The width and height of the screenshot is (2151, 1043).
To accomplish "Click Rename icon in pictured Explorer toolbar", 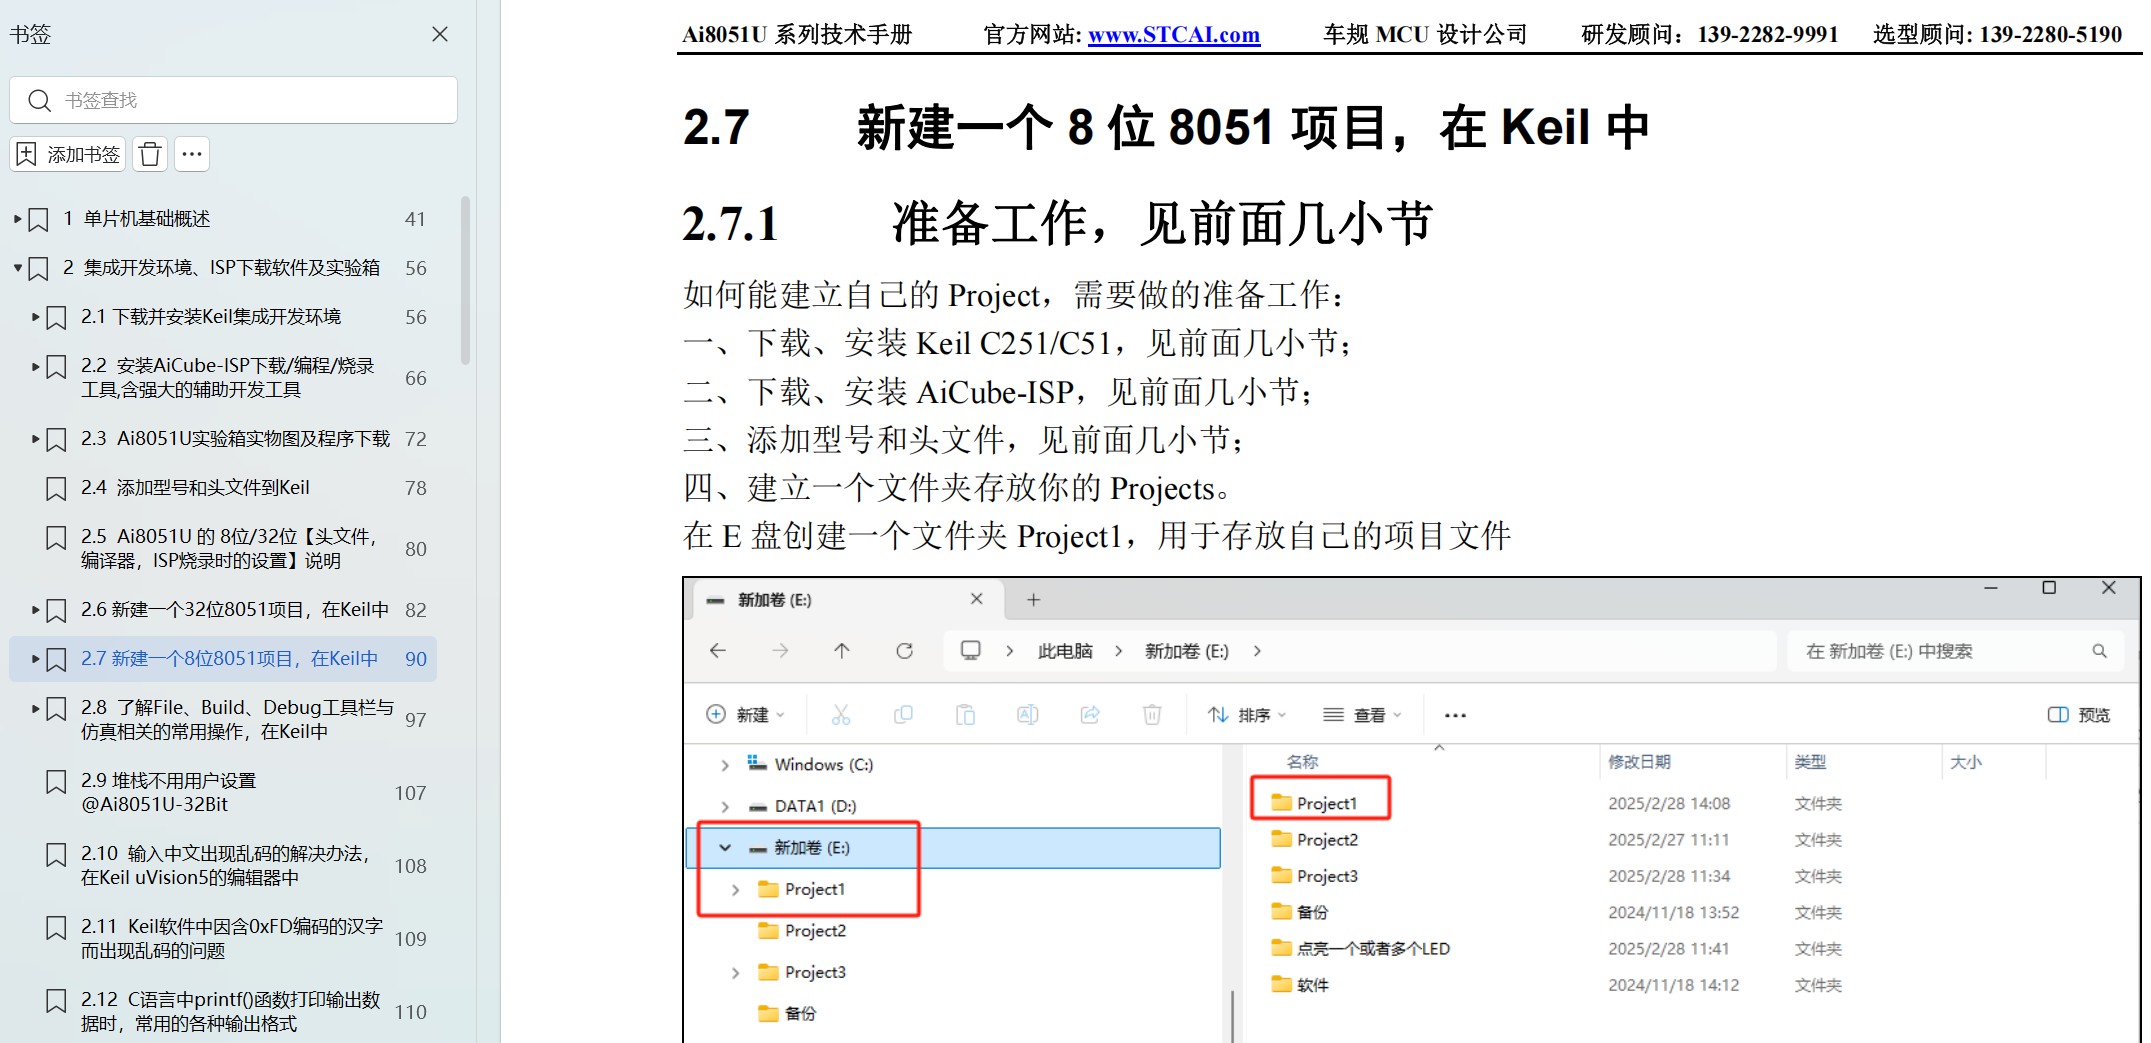I will coord(1027,715).
